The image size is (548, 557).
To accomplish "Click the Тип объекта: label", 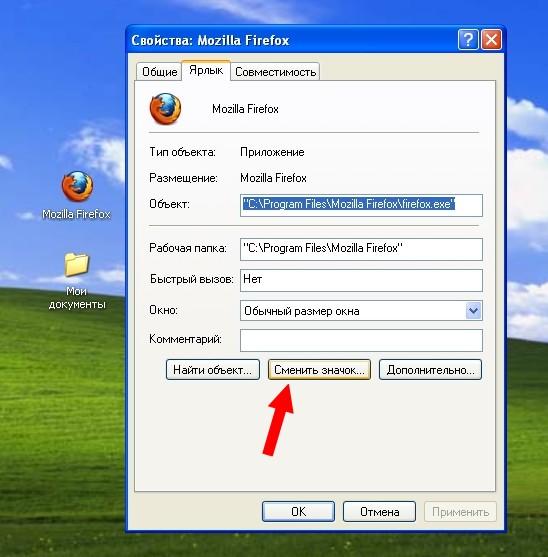I will [x=182, y=152].
